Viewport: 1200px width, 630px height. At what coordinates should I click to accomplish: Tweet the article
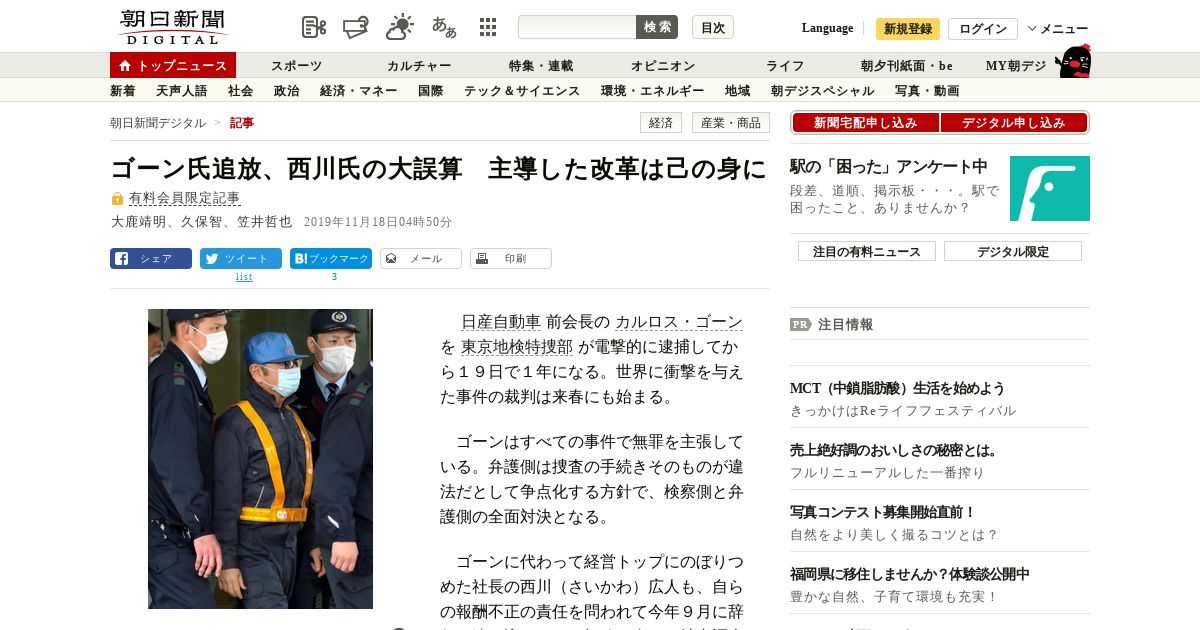241,258
